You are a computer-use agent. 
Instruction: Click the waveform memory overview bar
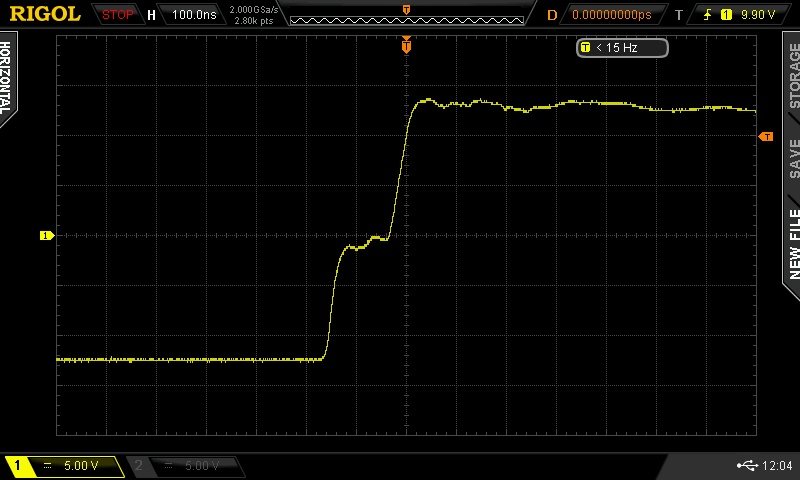click(x=407, y=20)
